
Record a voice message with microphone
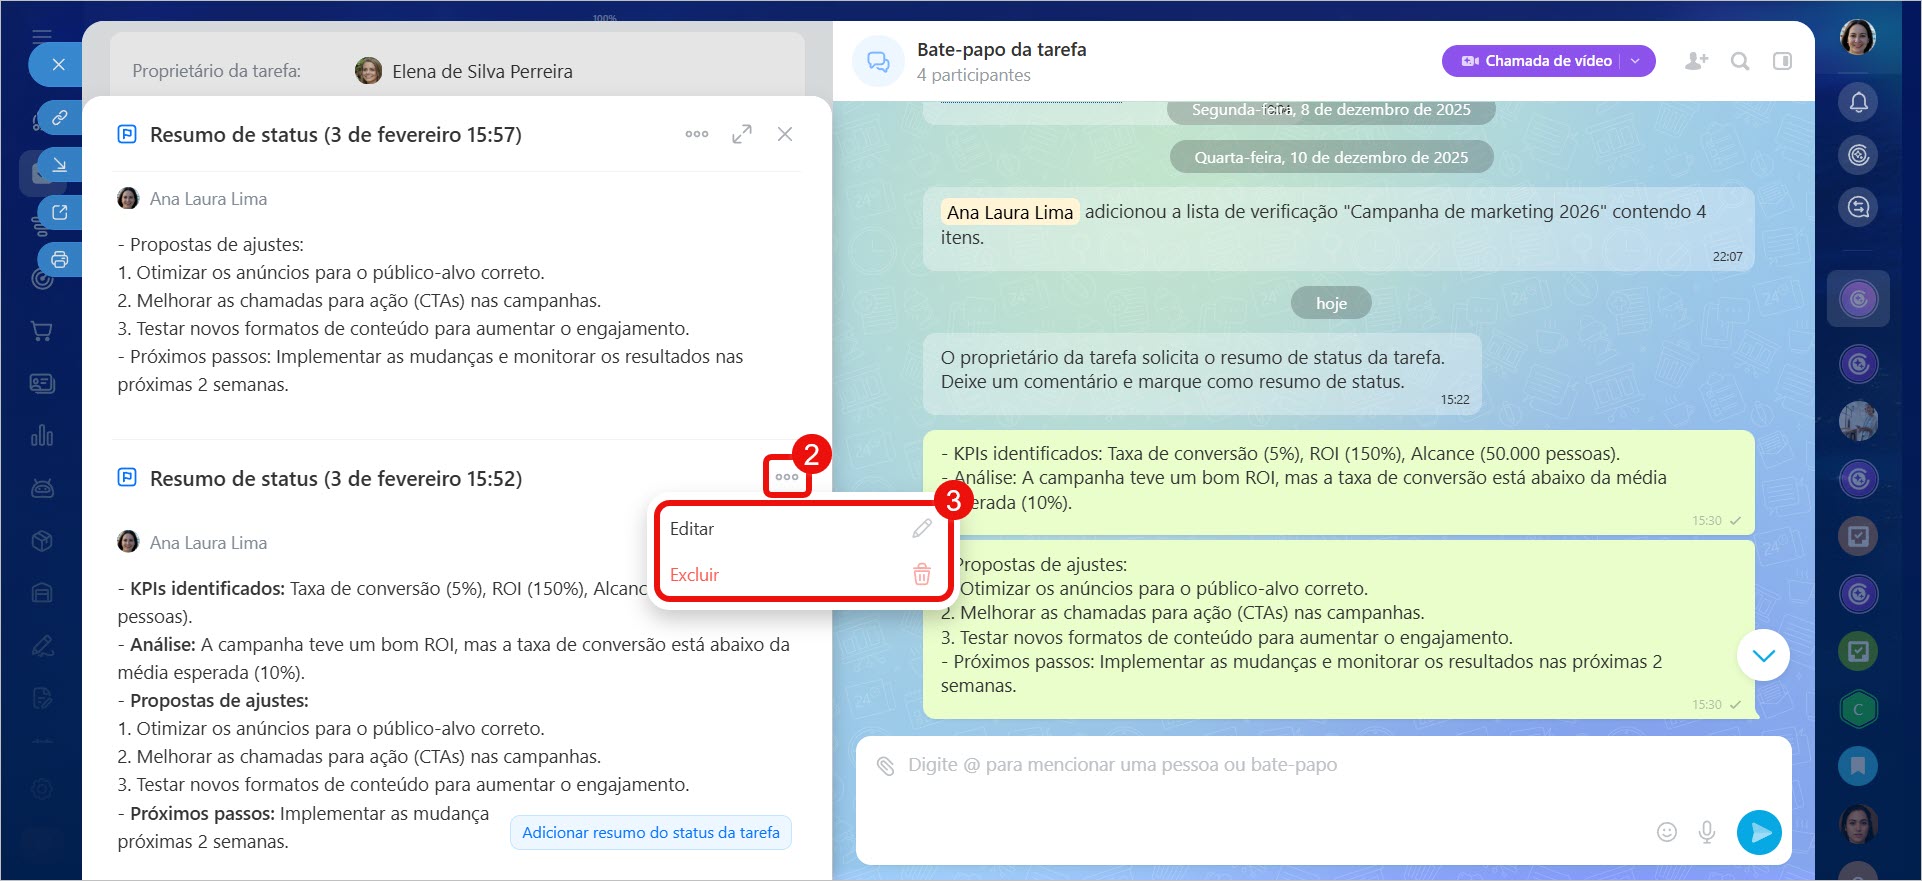[x=1707, y=832]
